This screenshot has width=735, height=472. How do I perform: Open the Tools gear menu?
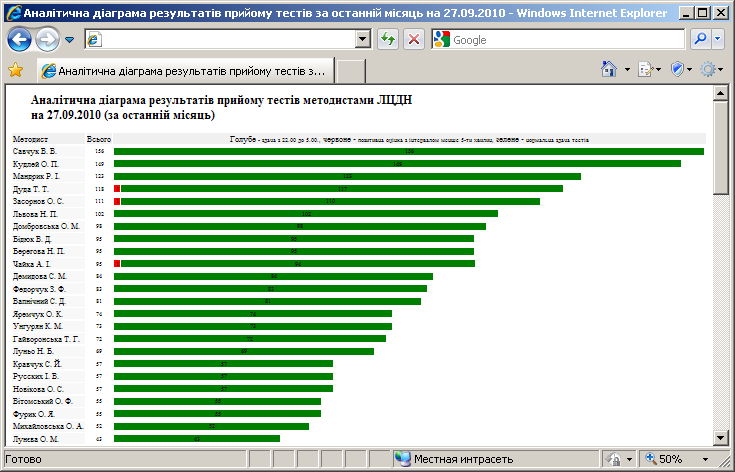click(x=707, y=69)
